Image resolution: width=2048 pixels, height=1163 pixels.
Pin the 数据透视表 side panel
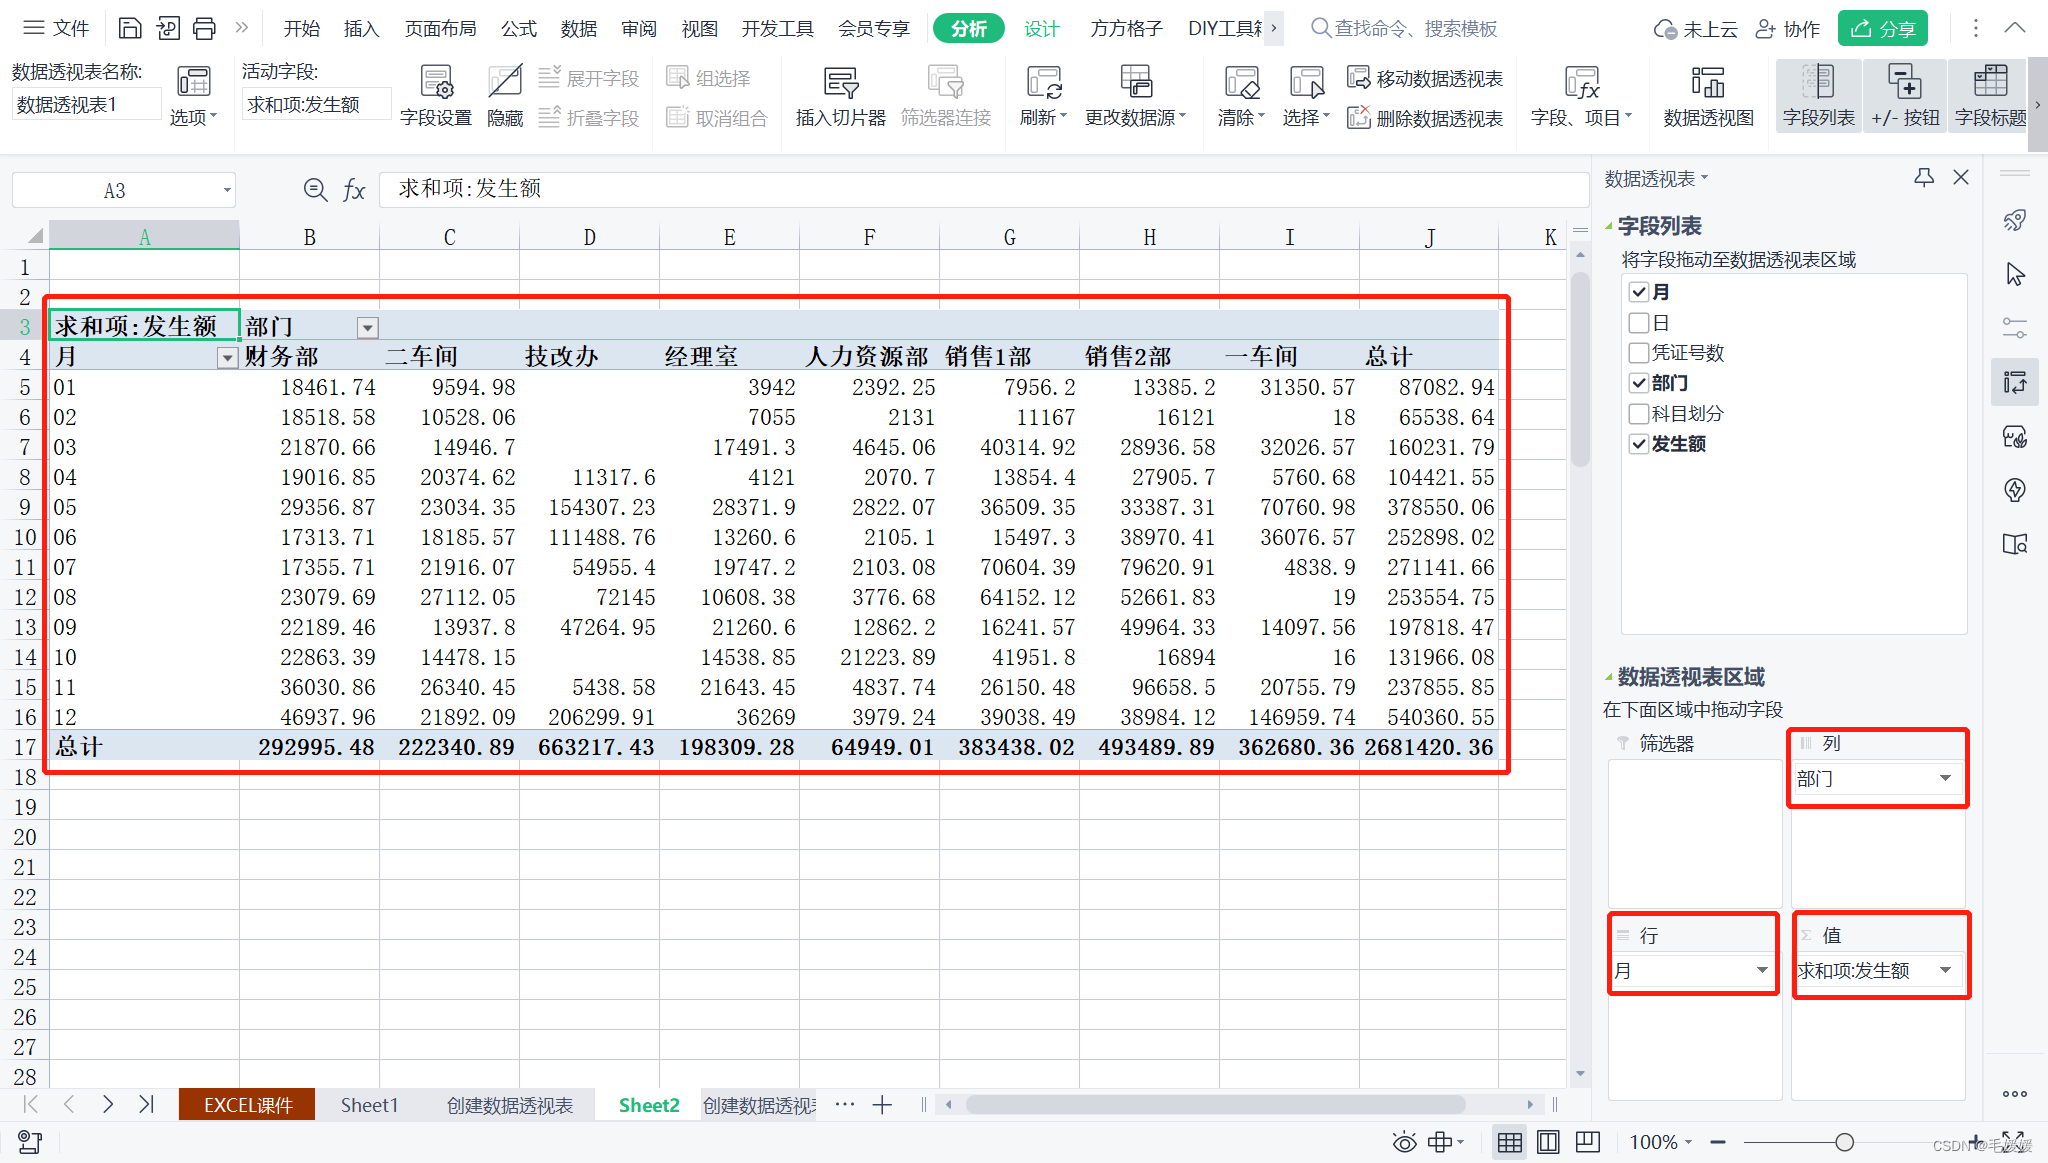(x=1923, y=178)
